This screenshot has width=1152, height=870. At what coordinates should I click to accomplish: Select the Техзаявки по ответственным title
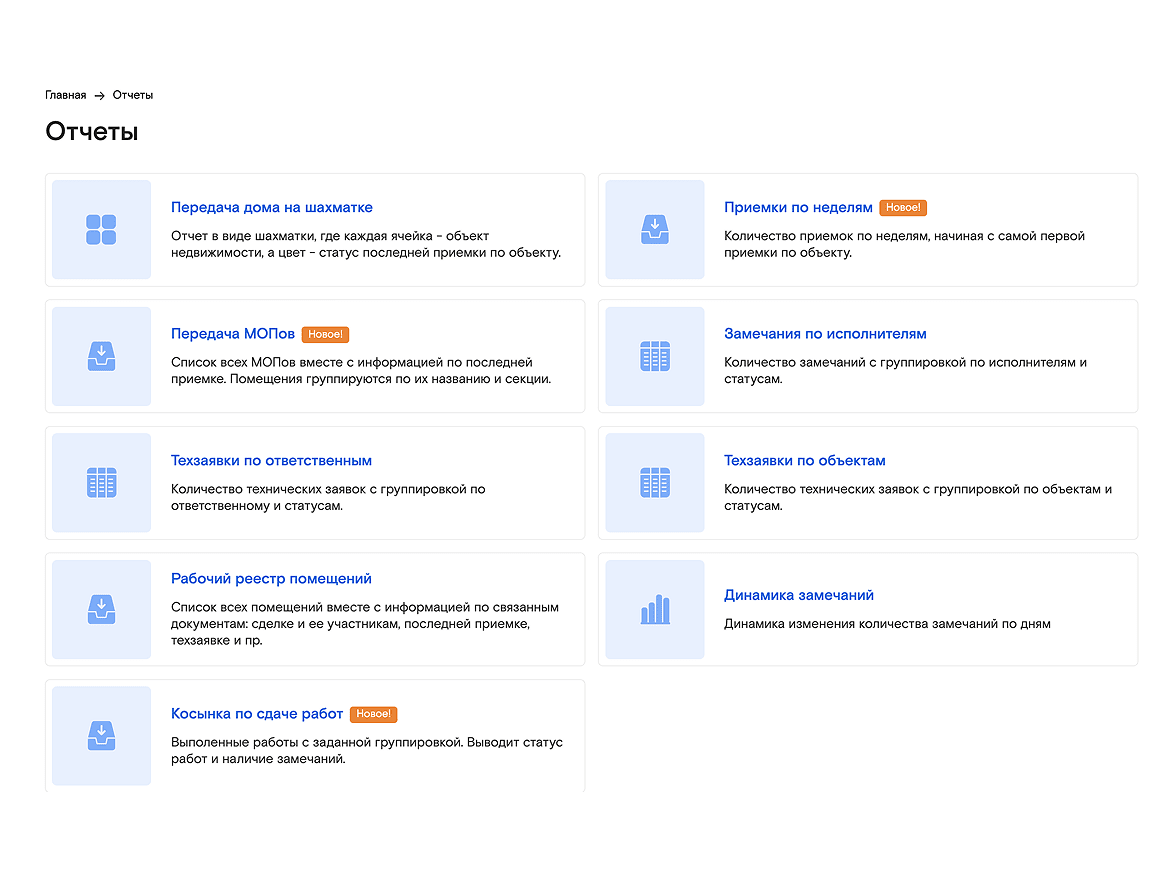click(x=271, y=461)
